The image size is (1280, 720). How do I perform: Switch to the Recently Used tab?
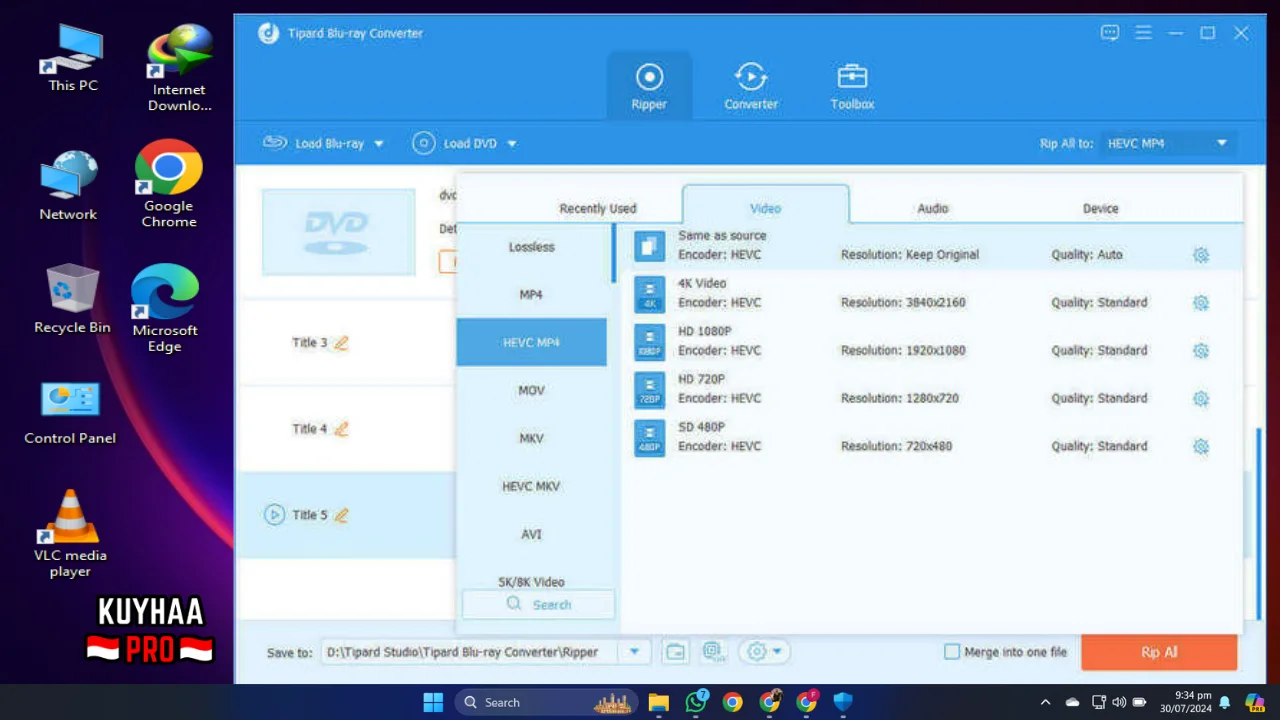tap(598, 208)
